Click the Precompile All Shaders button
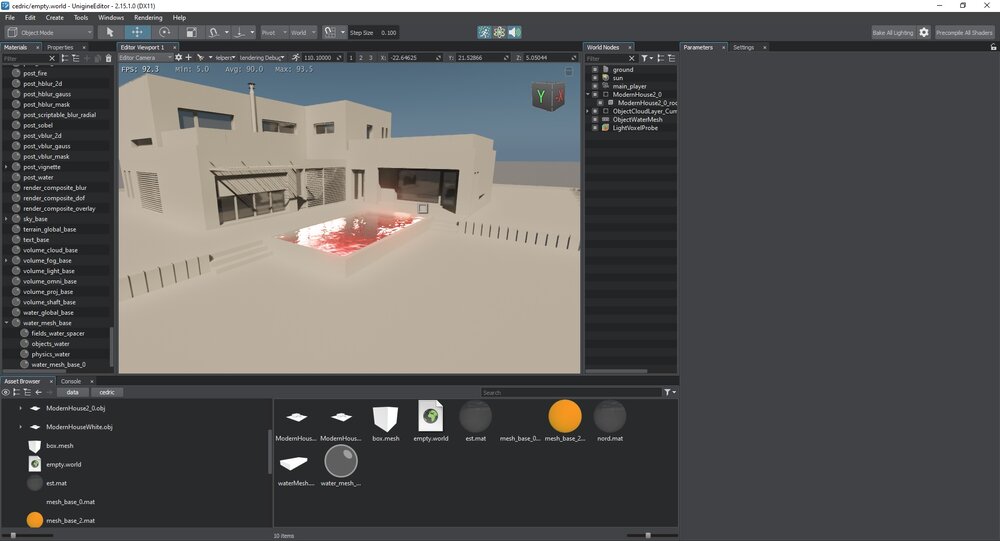Image resolution: width=1000 pixels, height=541 pixels. coord(964,32)
